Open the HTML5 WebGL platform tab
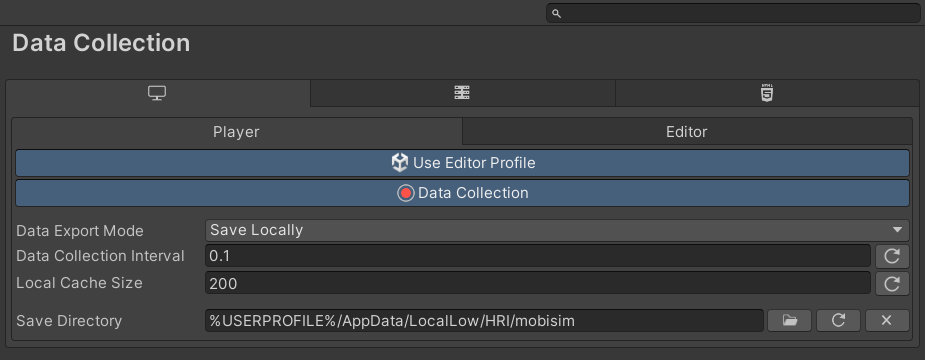925x360 pixels. [x=767, y=93]
